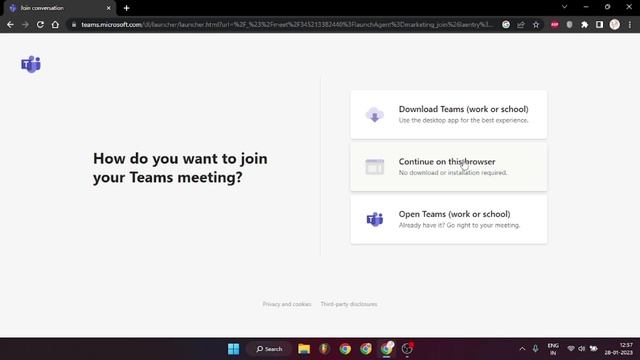Show hidden system tray icons
This screenshot has height=360, width=640.
pos(522,349)
